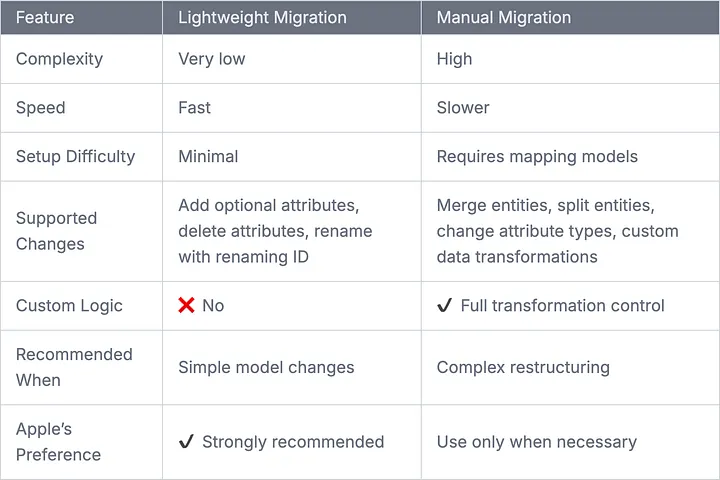This screenshot has width=720, height=480.
Task: Click the checkmark before Strongly recommended
Action: pyautogui.click(x=186, y=441)
